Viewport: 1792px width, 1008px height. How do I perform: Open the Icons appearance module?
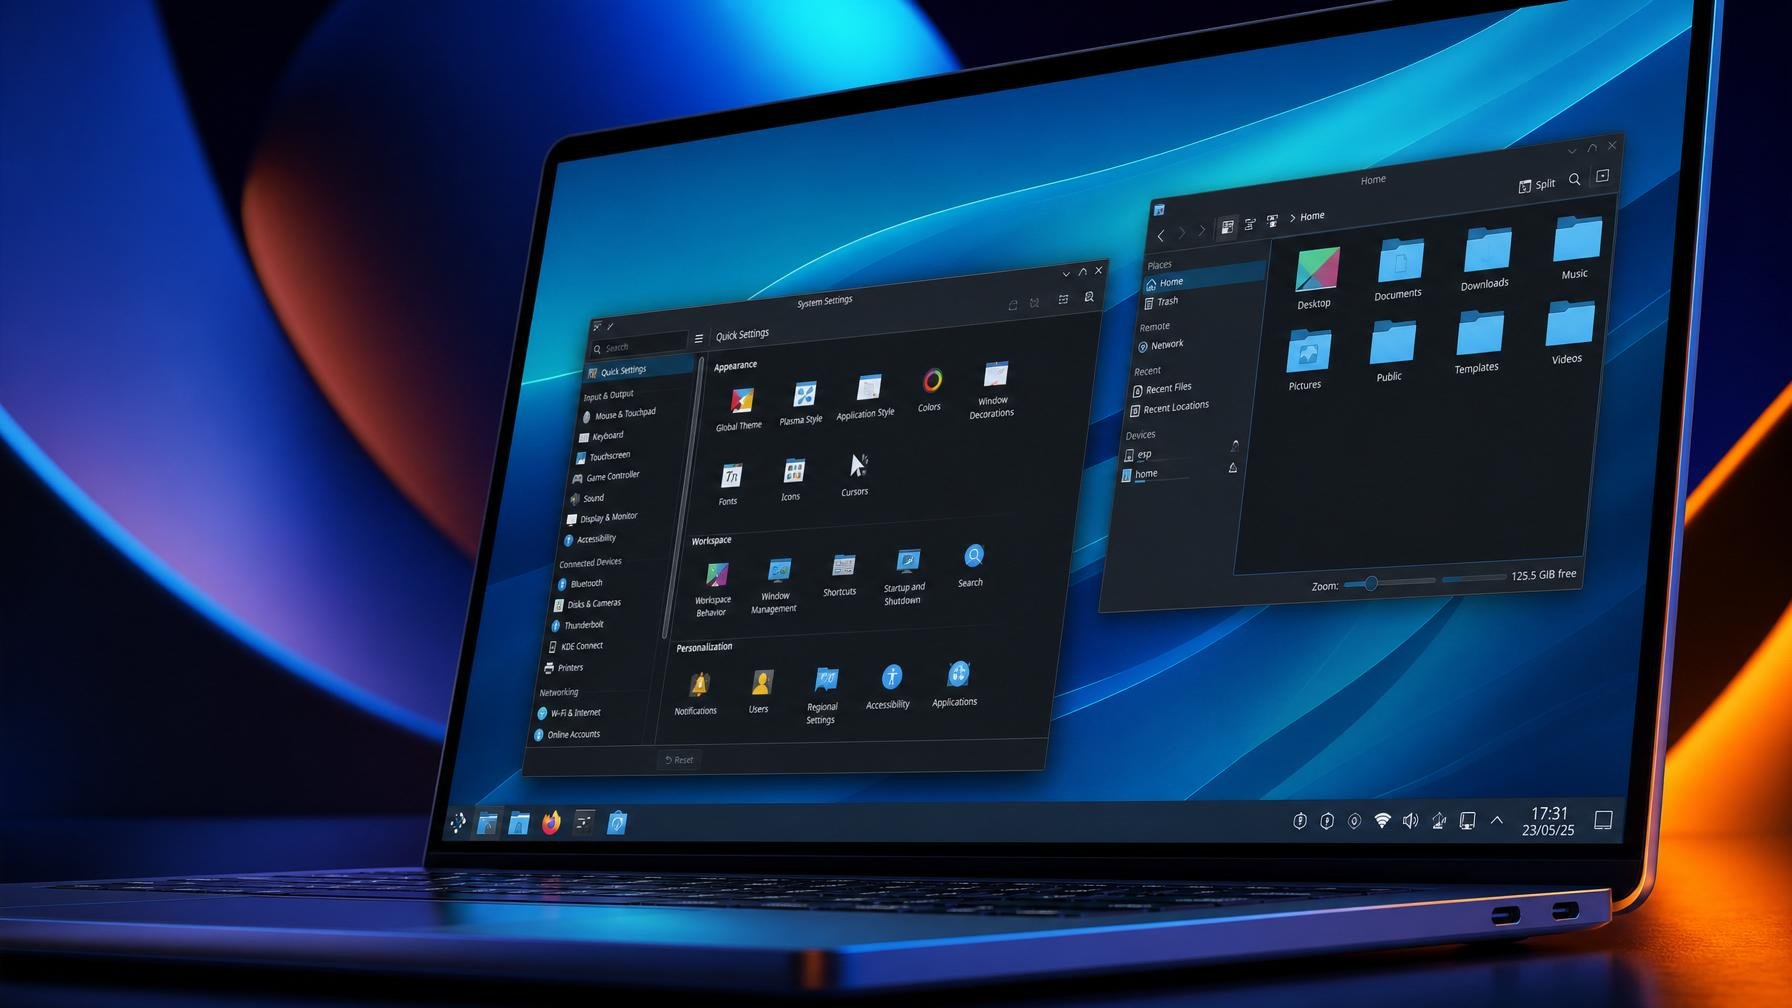click(x=792, y=478)
